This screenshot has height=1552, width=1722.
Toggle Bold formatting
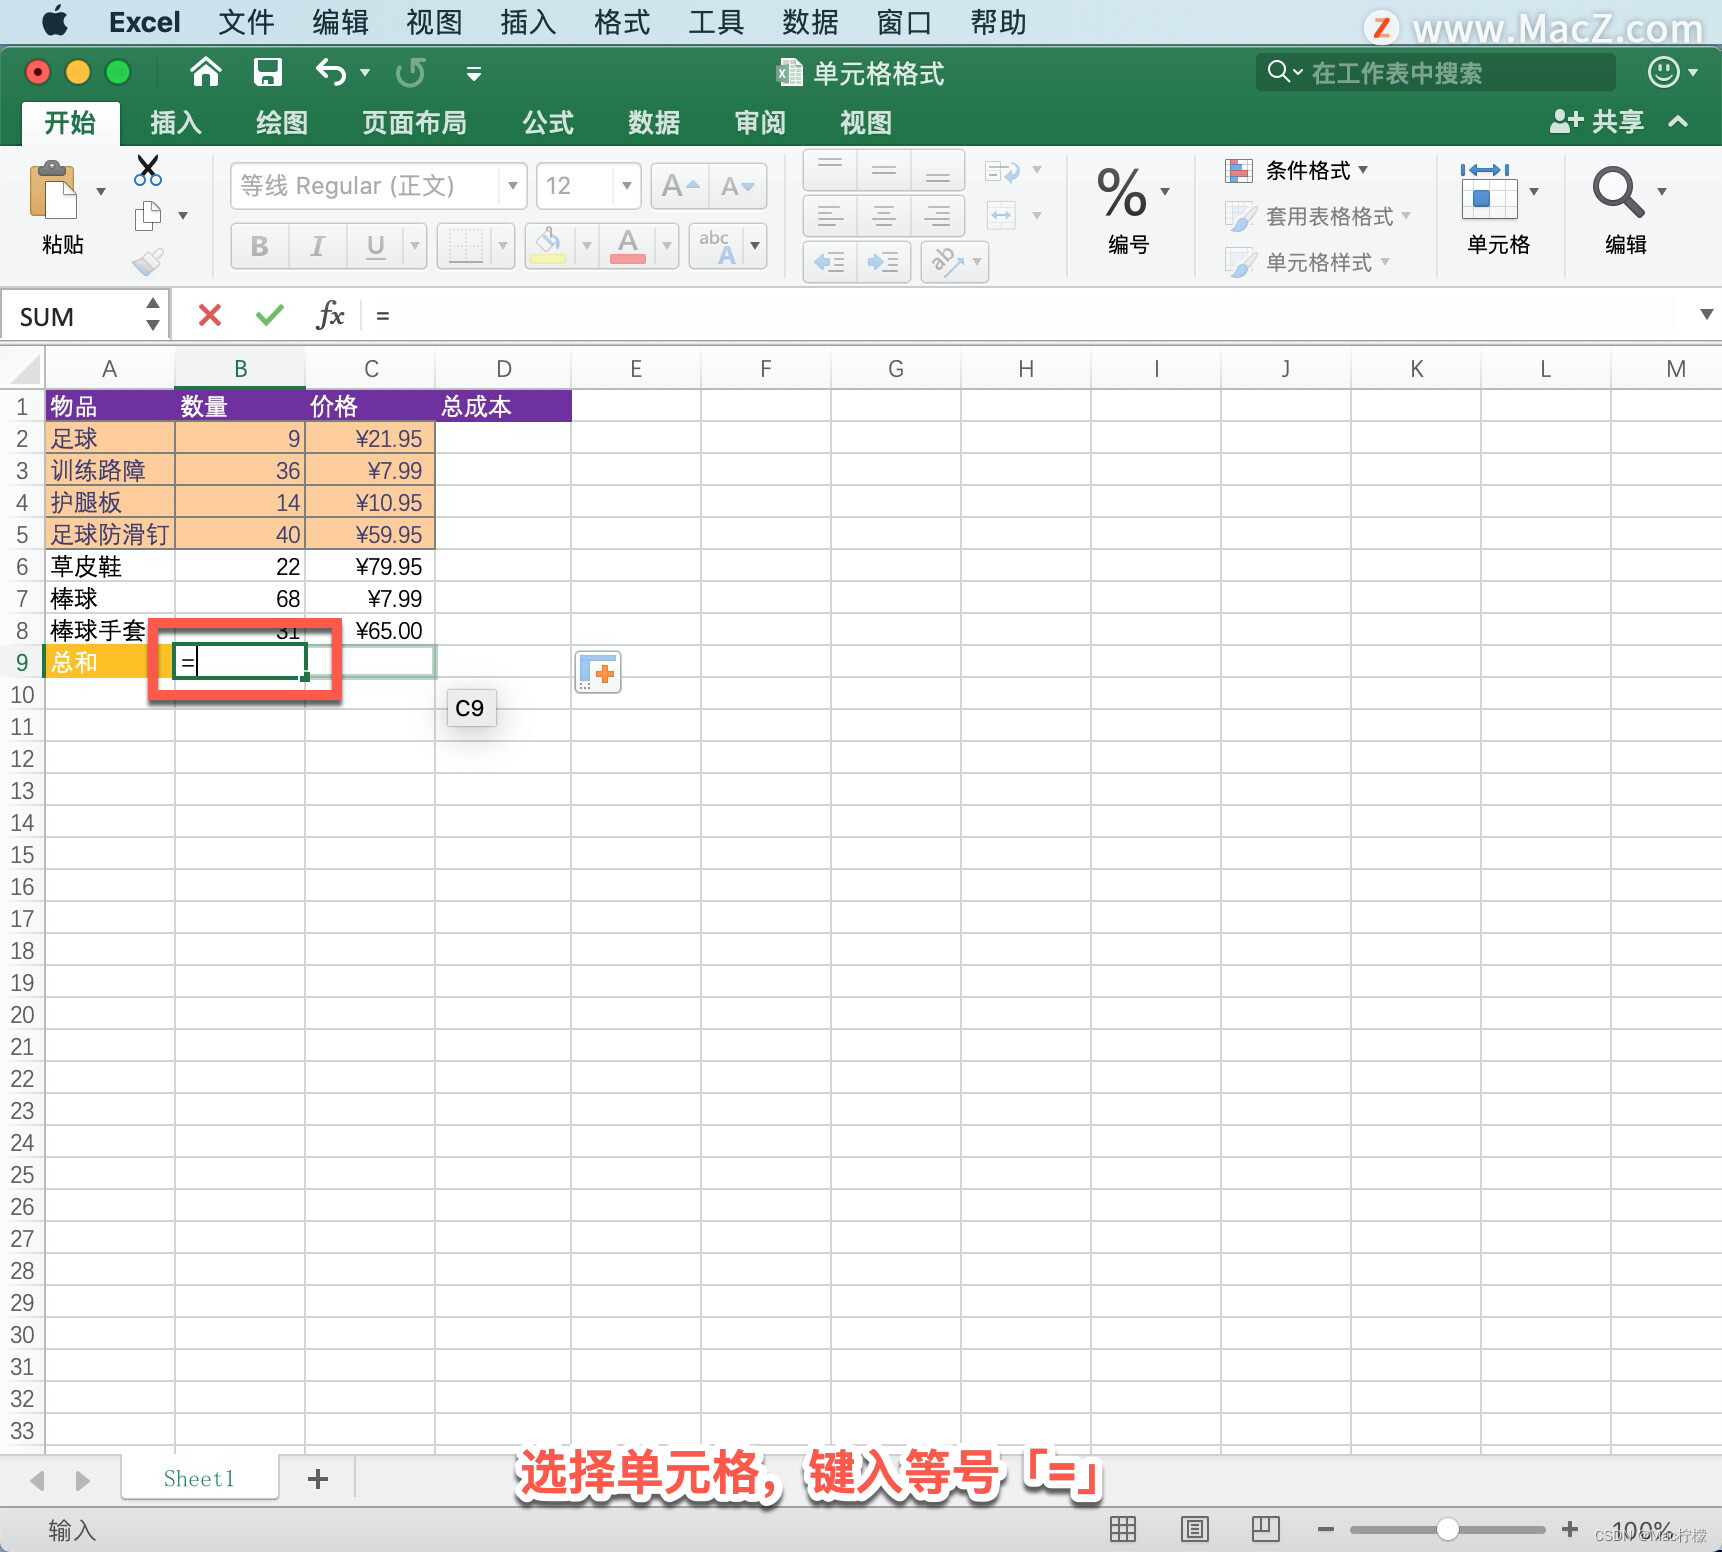pyautogui.click(x=260, y=246)
